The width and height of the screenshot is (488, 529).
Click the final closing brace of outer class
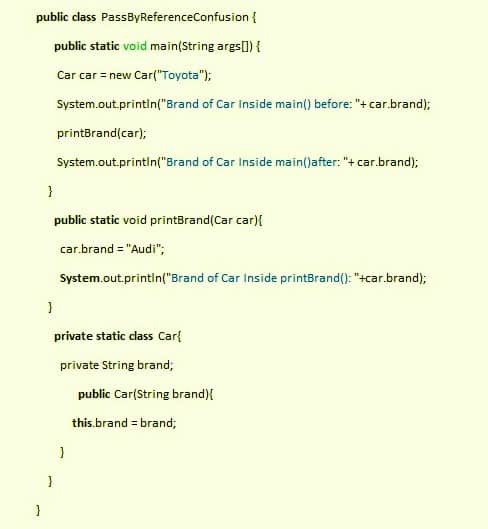click(38, 510)
